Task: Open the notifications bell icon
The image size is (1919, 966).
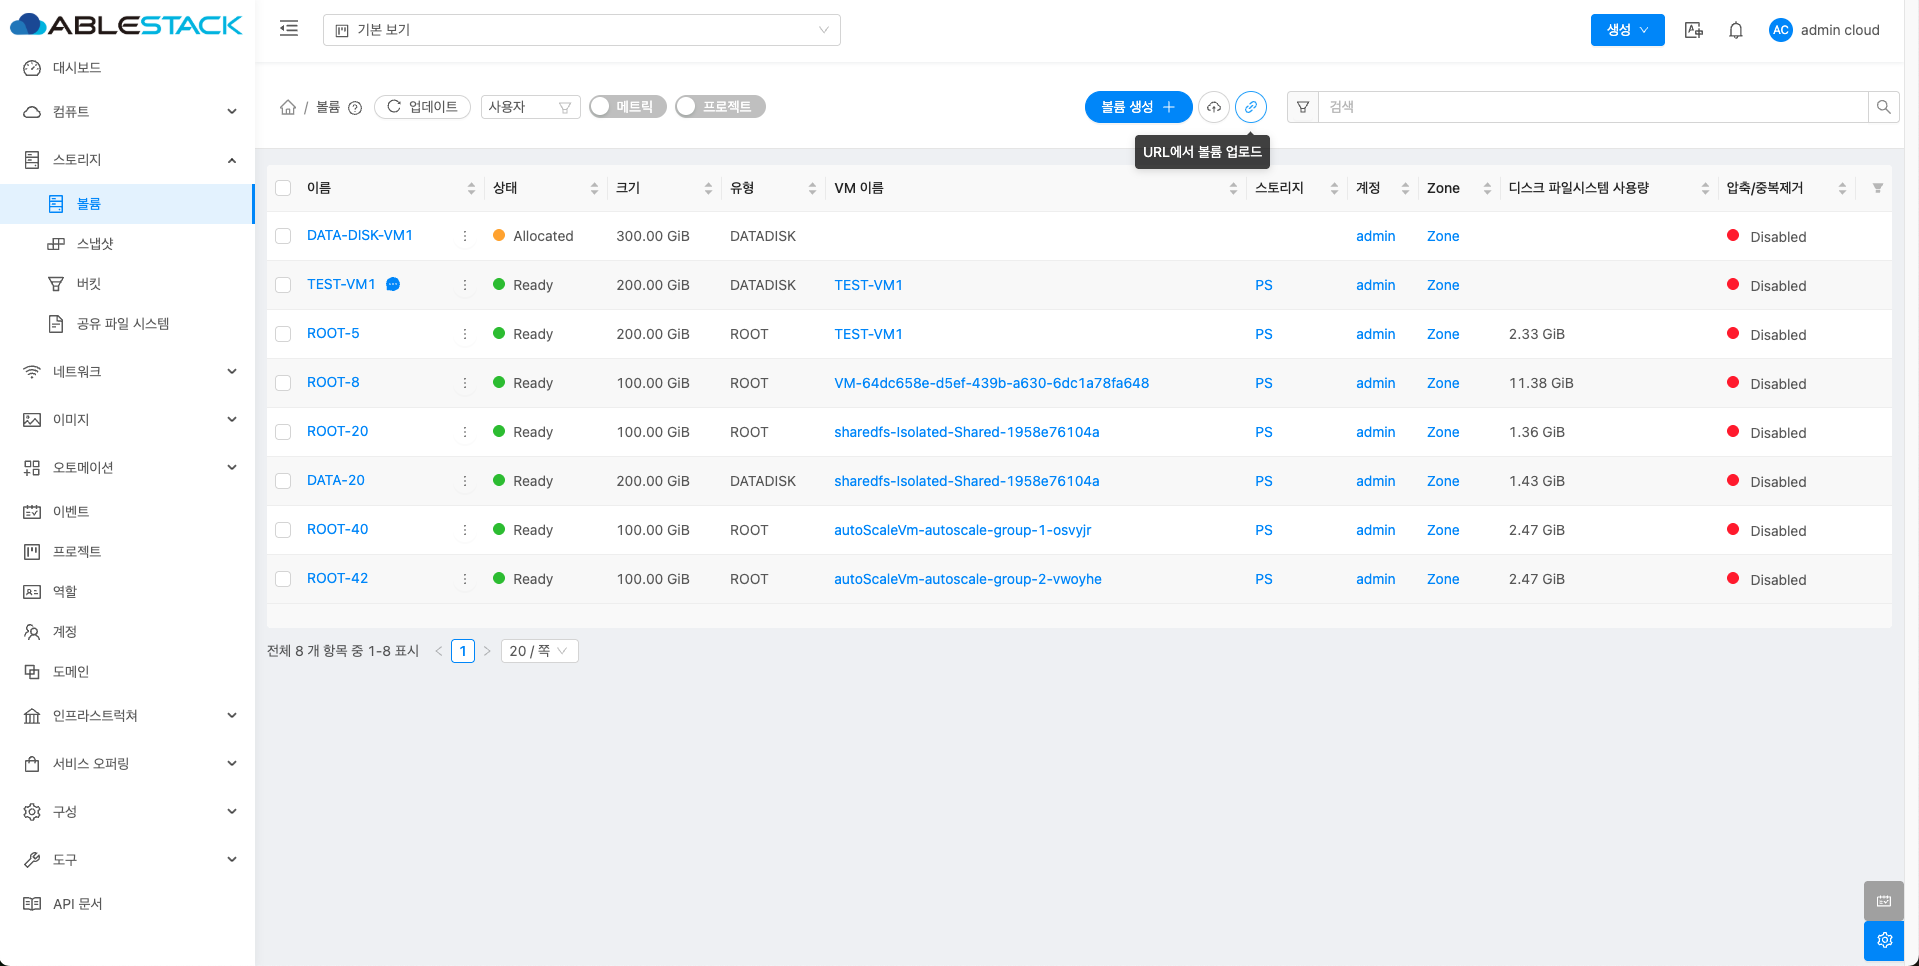Action: pyautogui.click(x=1736, y=30)
